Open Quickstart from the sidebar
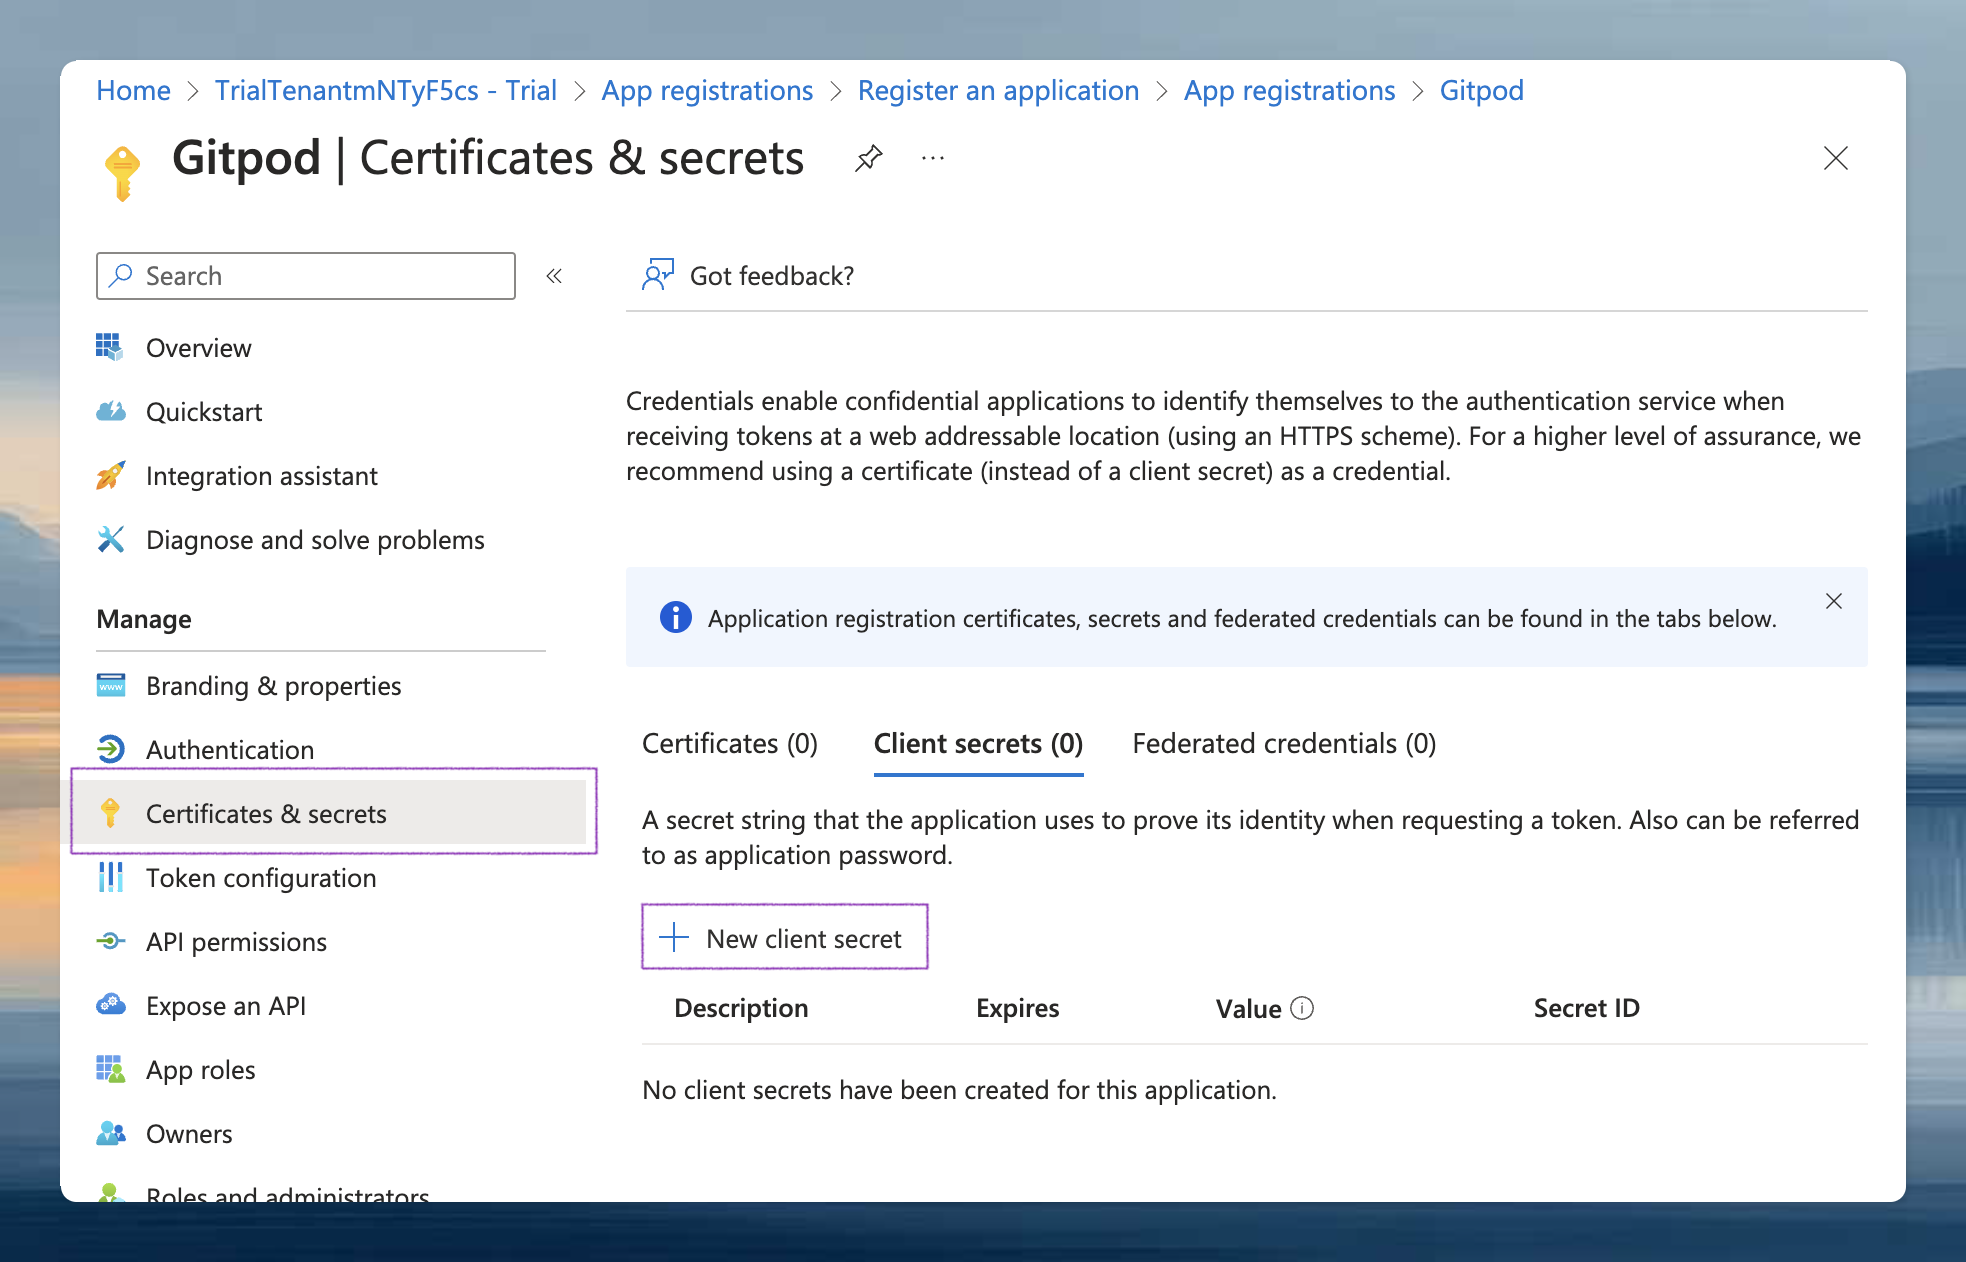The height and width of the screenshot is (1262, 1966). 204,412
